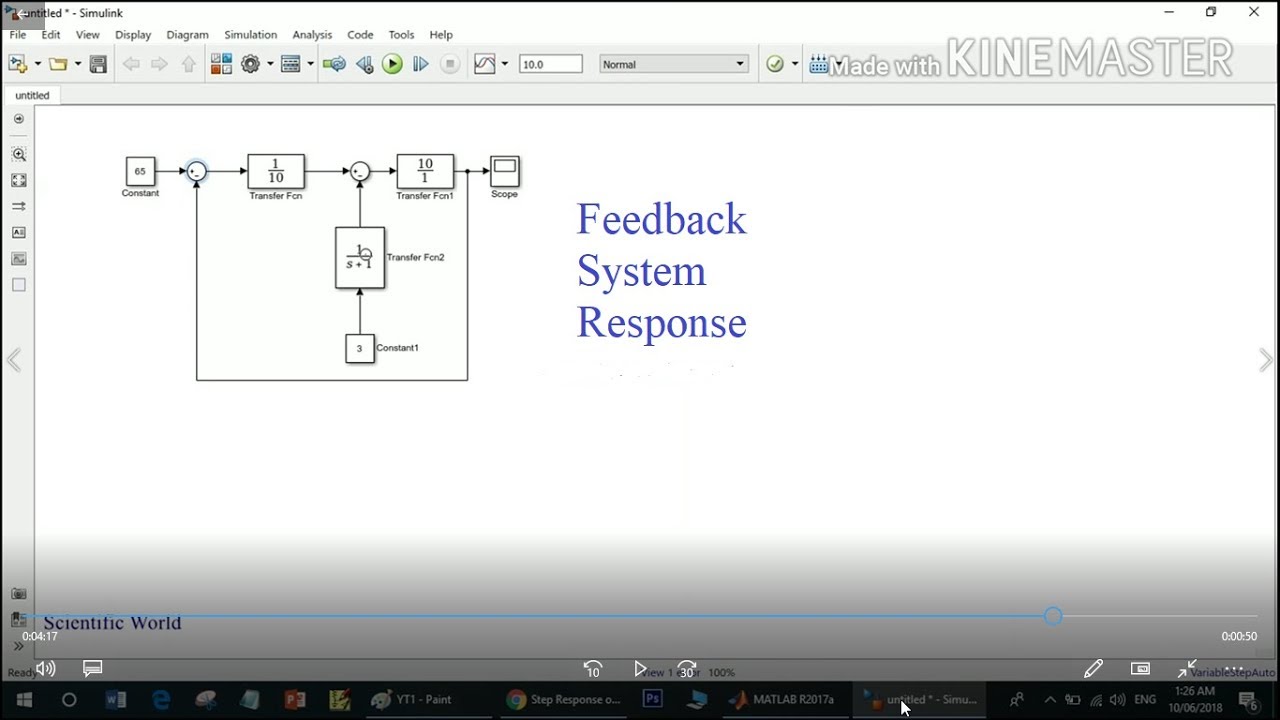Expand the Open recent files arrow
The width and height of the screenshot is (1280, 720).
[x=77, y=64]
